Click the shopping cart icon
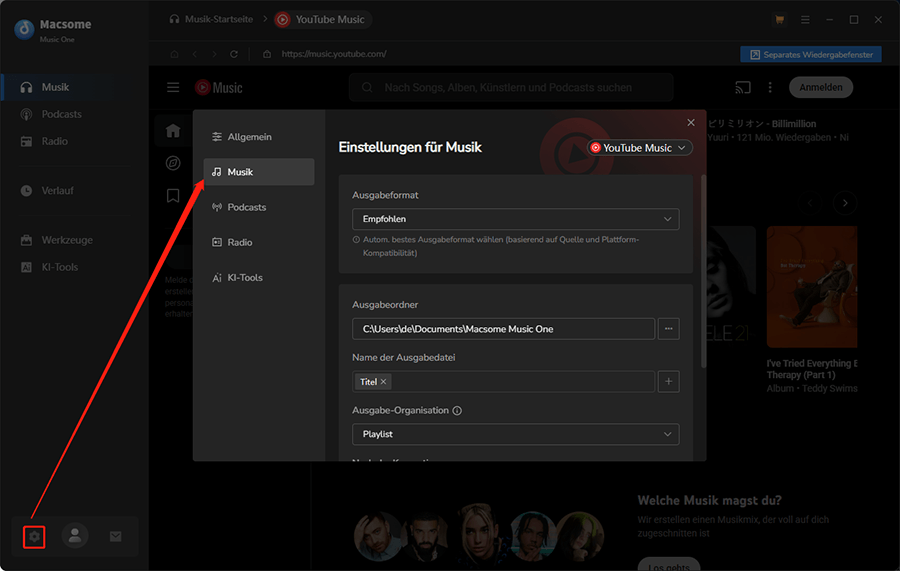The height and width of the screenshot is (571, 900). point(779,20)
